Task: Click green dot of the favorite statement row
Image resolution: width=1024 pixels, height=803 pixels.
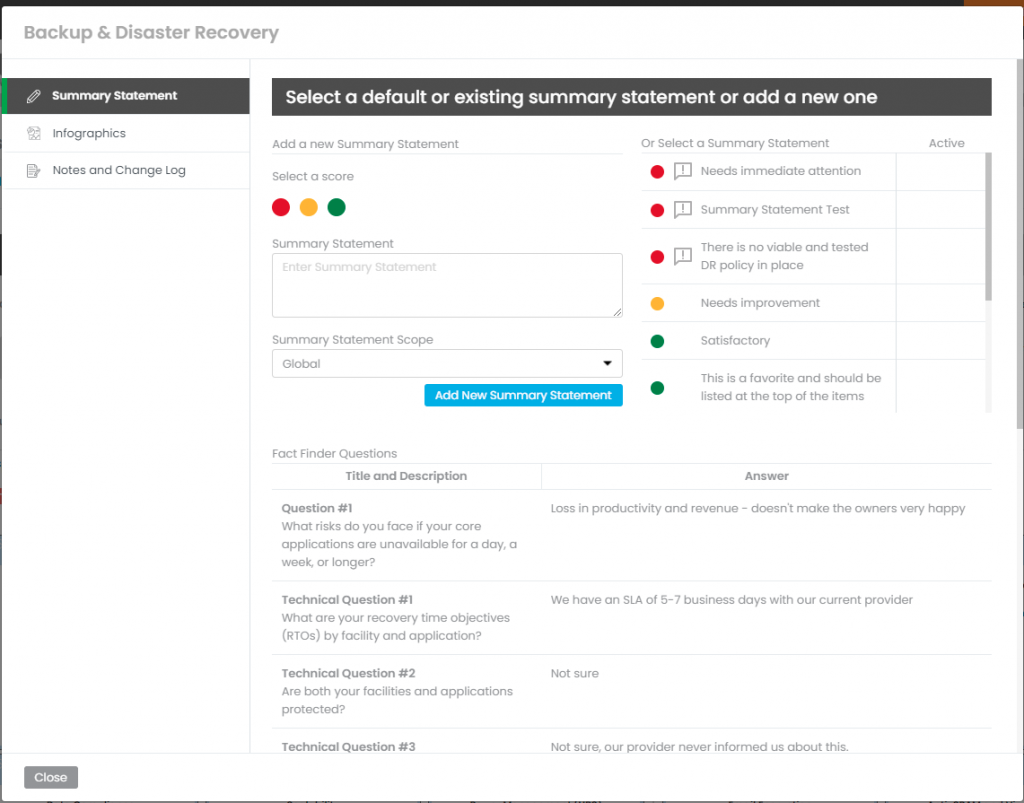Action: click(x=657, y=388)
